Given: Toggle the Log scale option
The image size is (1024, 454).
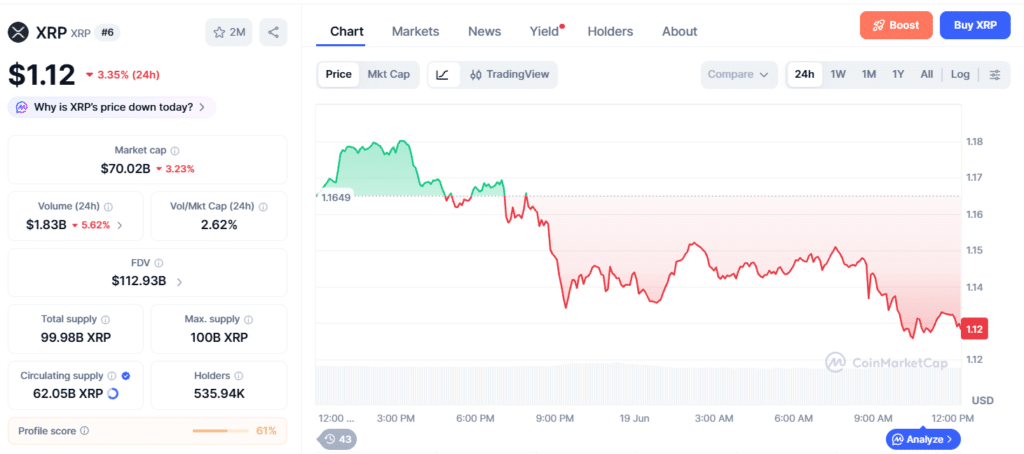Looking at the screenshot, I should tap(960, 74).
